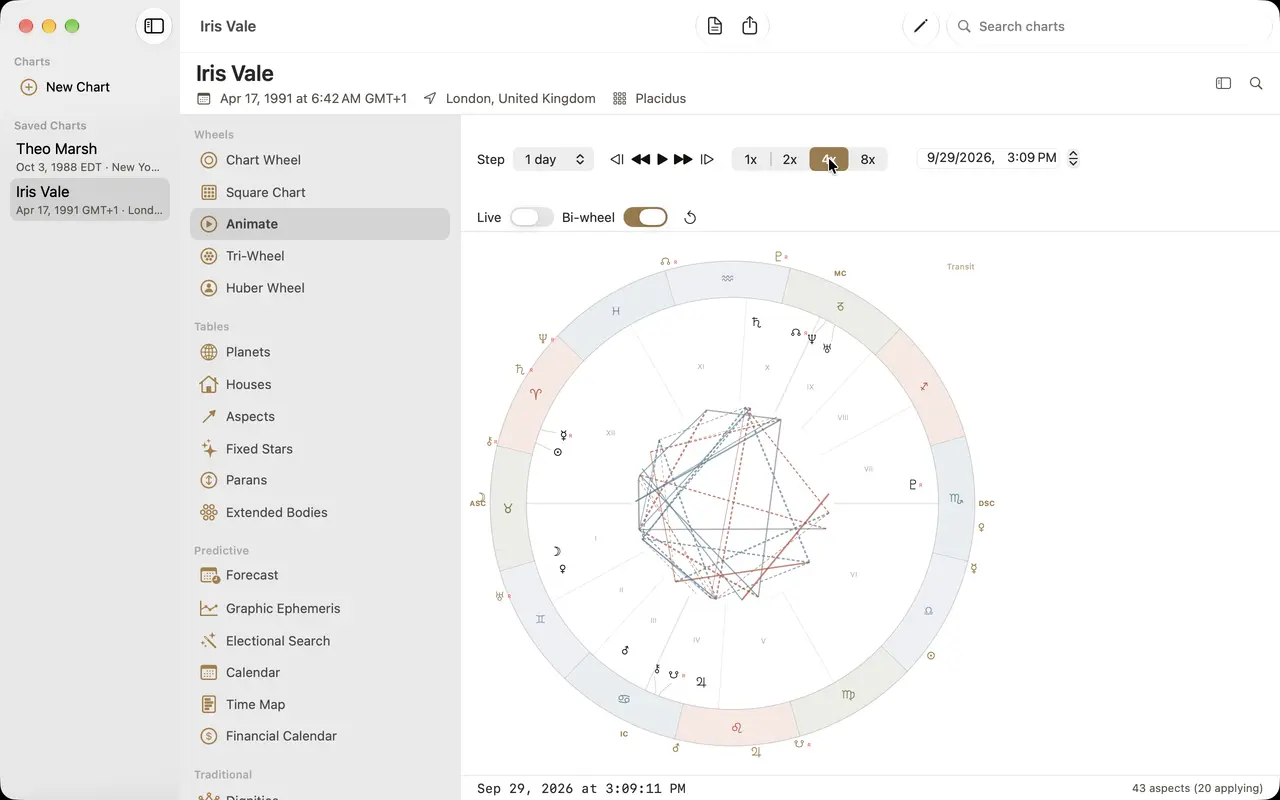The image size is (1280, 800).
Task: Step backward one frame
Action: click(x=617, y=159)
